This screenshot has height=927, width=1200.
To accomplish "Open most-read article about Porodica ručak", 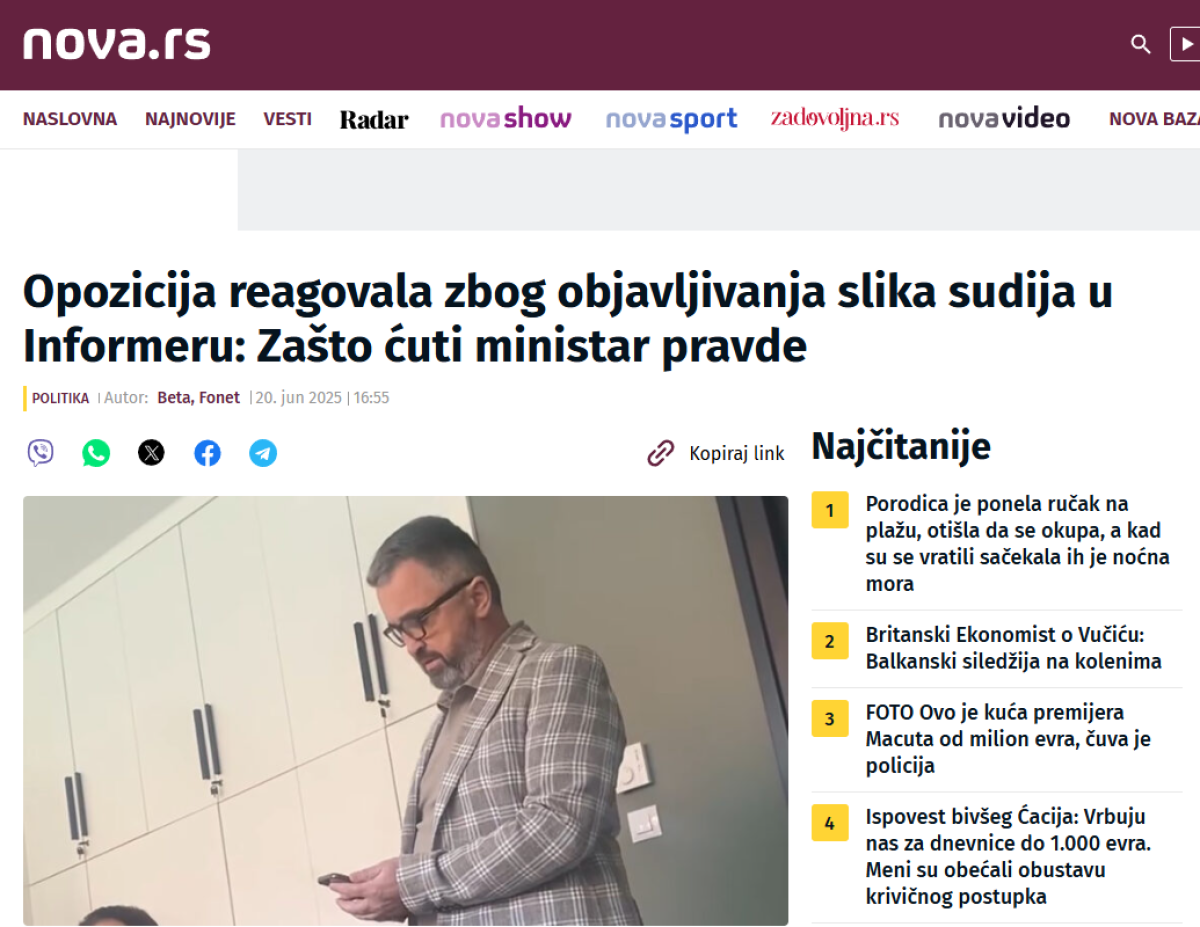I will pyautogui.click(x=1017, y=544).
